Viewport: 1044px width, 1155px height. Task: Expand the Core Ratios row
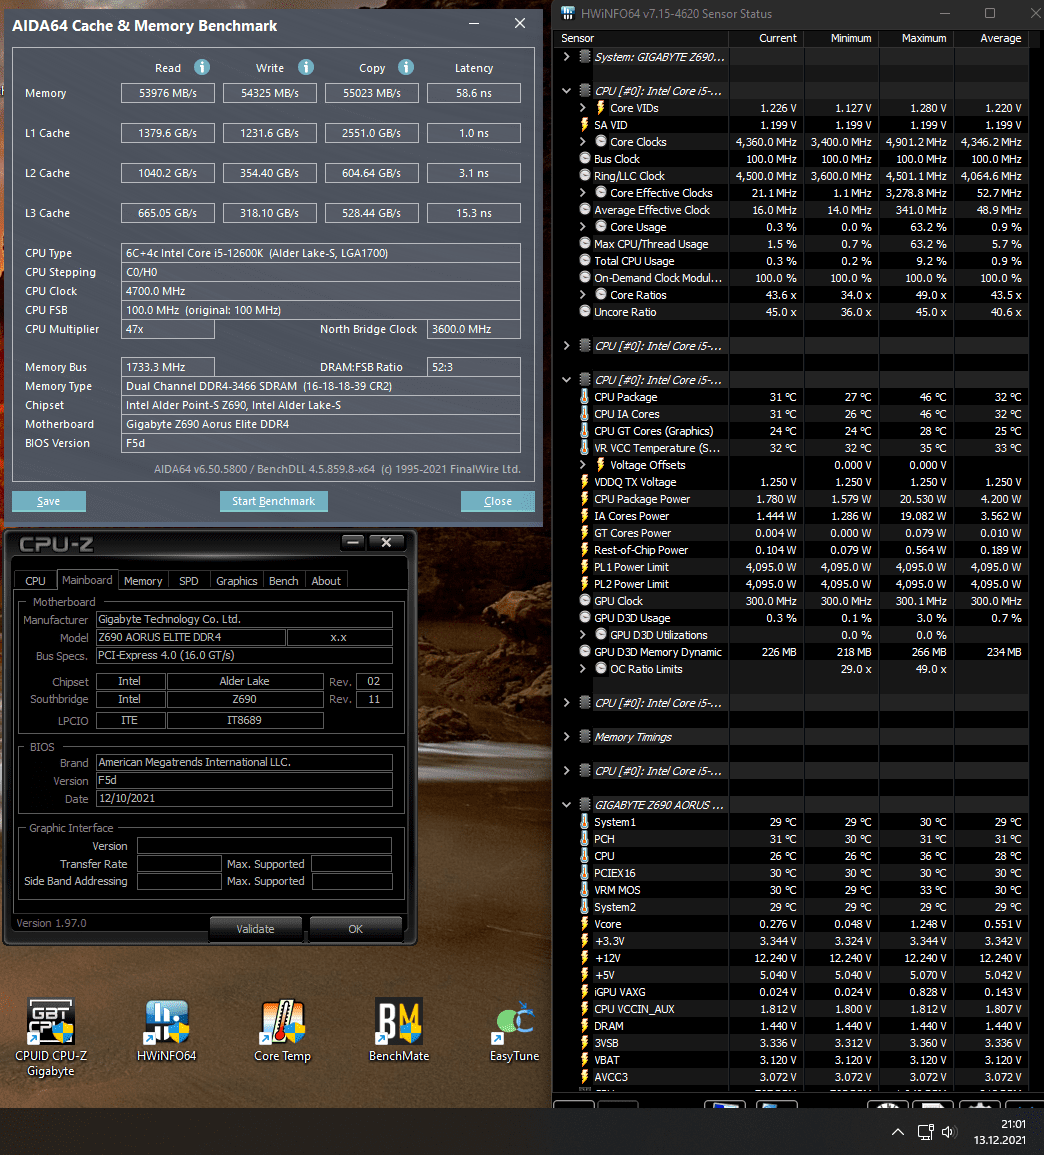[x=582, y=295]
